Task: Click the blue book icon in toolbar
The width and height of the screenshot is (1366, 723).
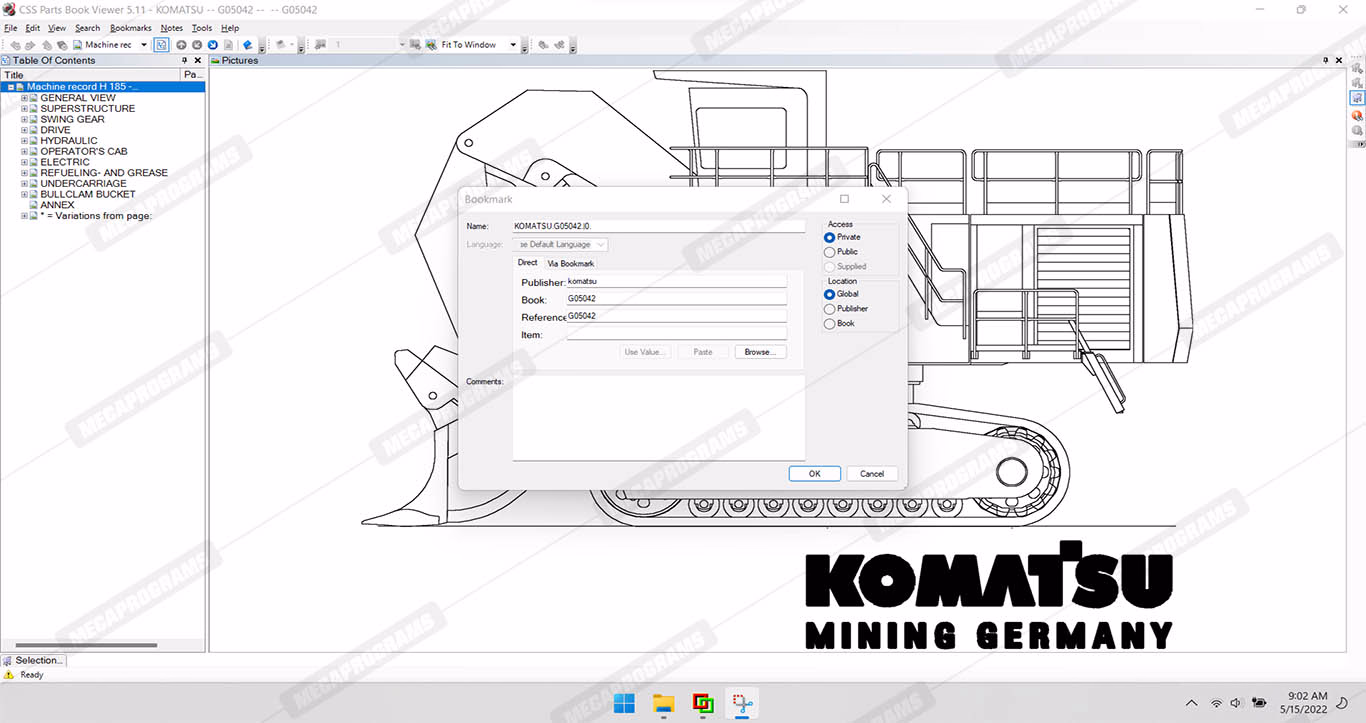Action: tap(248, 45)
